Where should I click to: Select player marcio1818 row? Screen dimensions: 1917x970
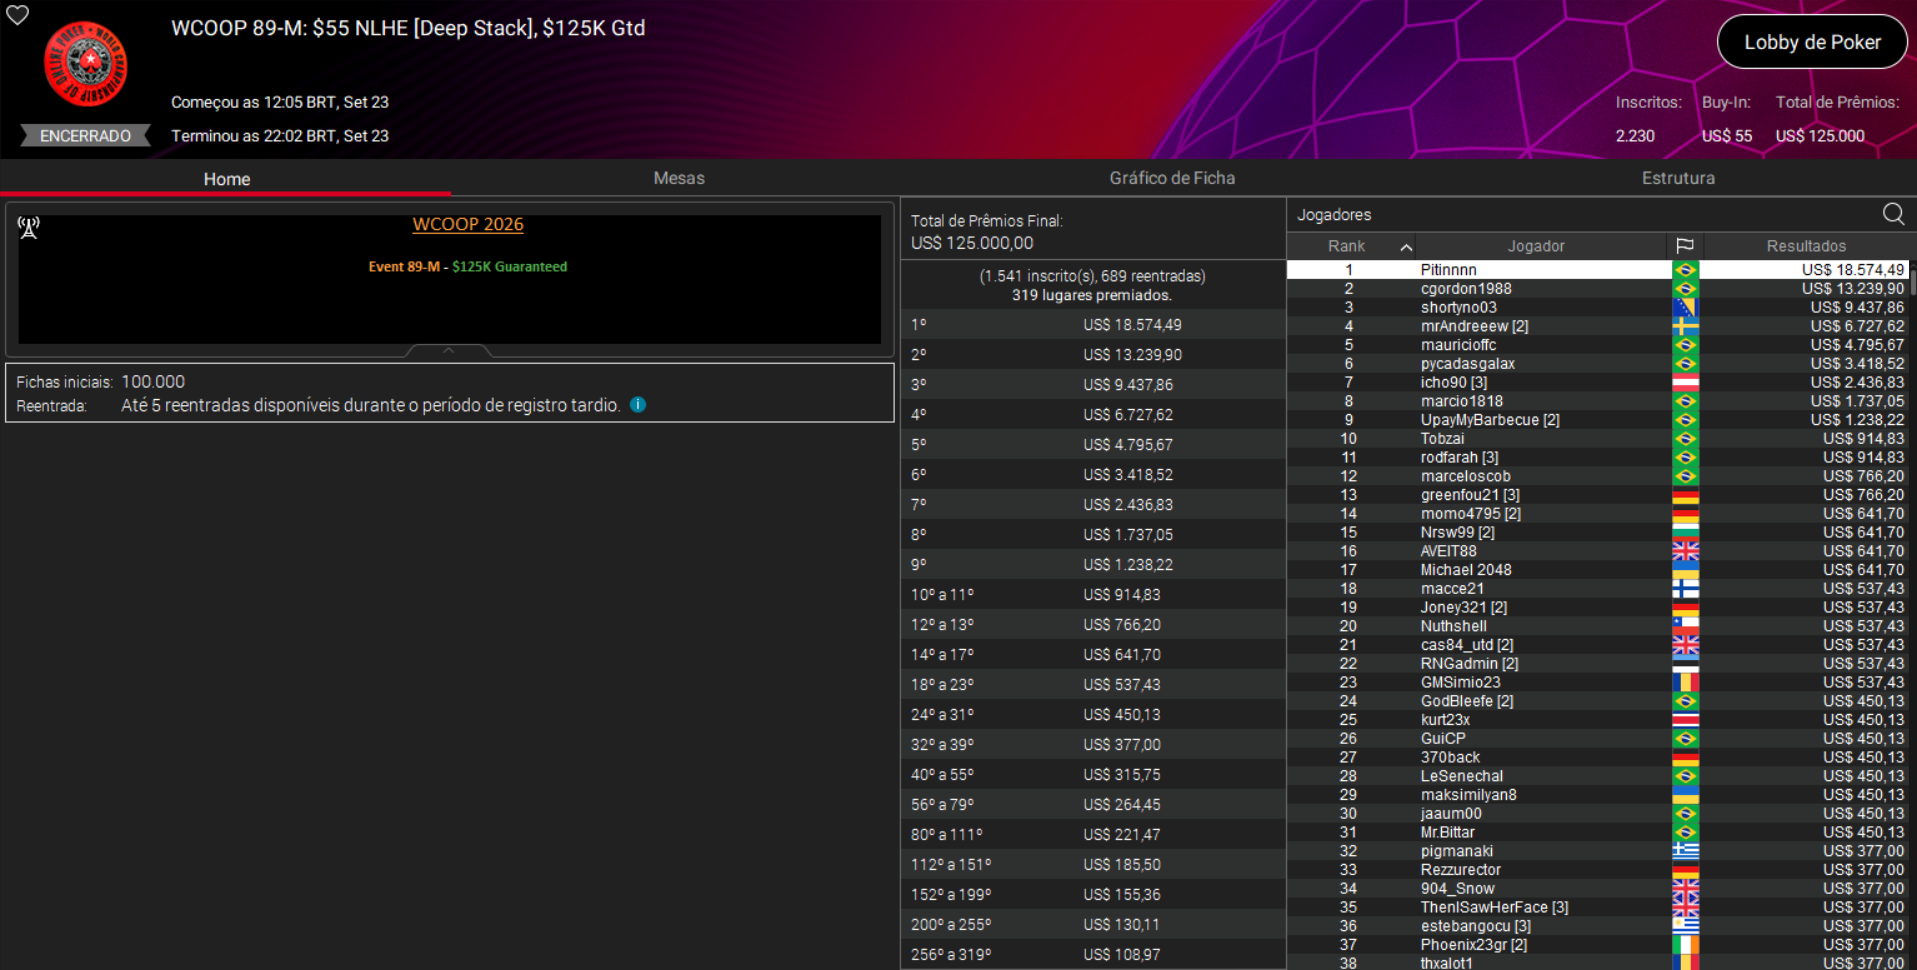click(x=1597, y=401)
